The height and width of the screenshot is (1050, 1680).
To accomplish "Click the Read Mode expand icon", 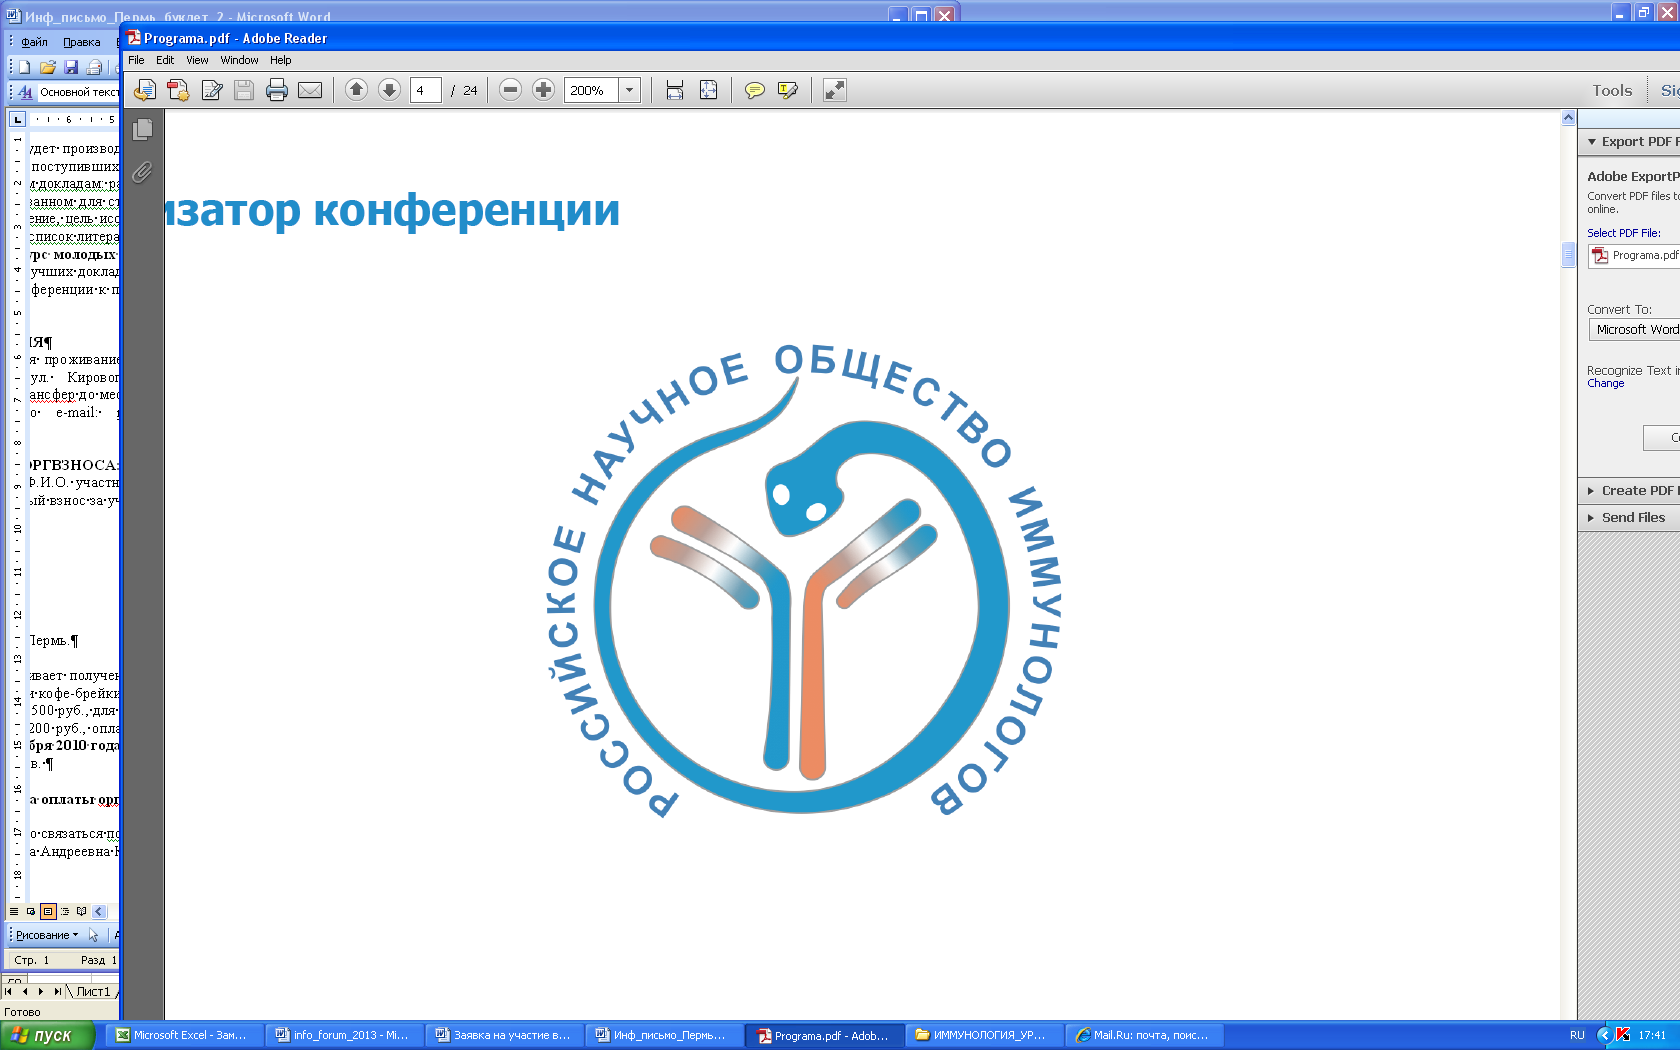I will tap(834, 90).
